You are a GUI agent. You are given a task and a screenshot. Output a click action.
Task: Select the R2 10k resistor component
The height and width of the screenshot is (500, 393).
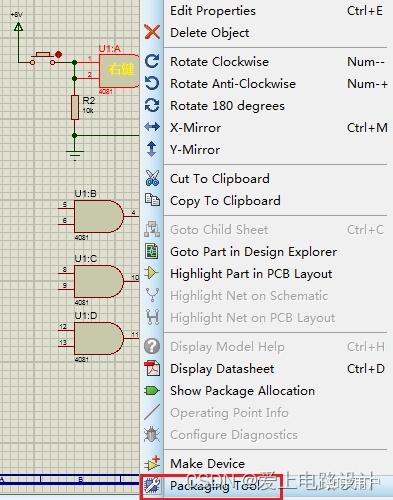click(75, 107)
